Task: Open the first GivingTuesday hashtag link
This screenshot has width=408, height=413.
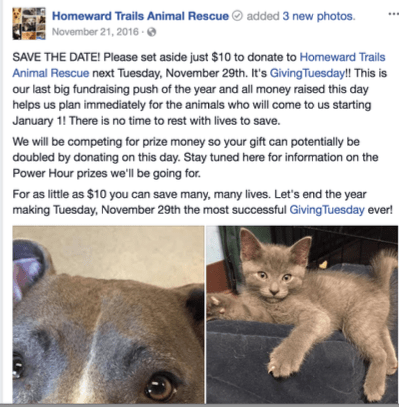Action: pyautogui.click(x=307, y=73)
